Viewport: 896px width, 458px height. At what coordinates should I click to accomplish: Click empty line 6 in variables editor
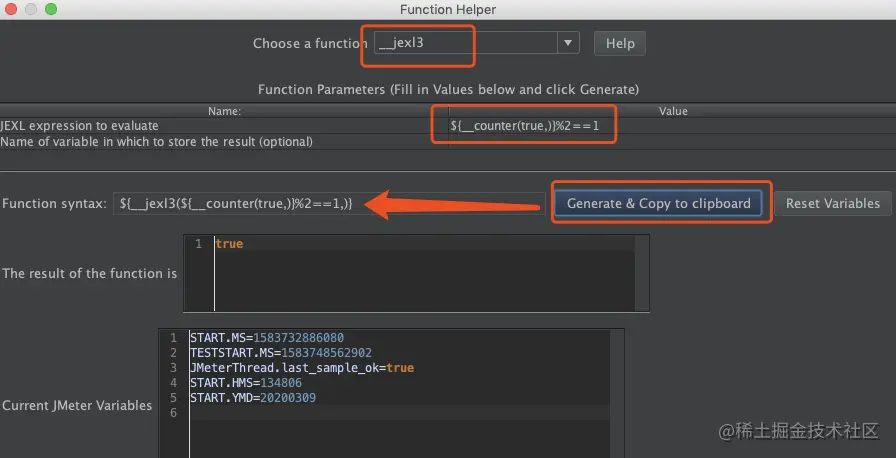pyautogui.click(x=399, y=412)
